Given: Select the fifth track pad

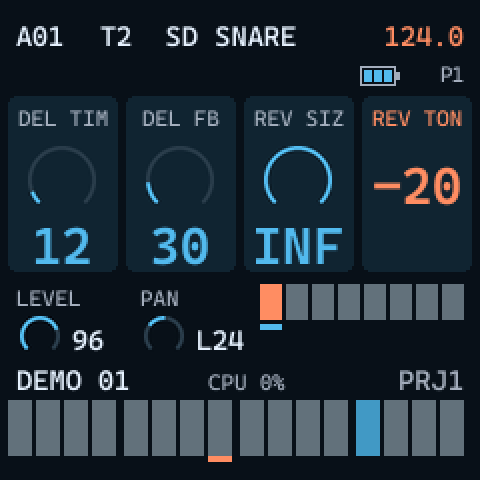Looking at the screenshot, I should [375, 302].
